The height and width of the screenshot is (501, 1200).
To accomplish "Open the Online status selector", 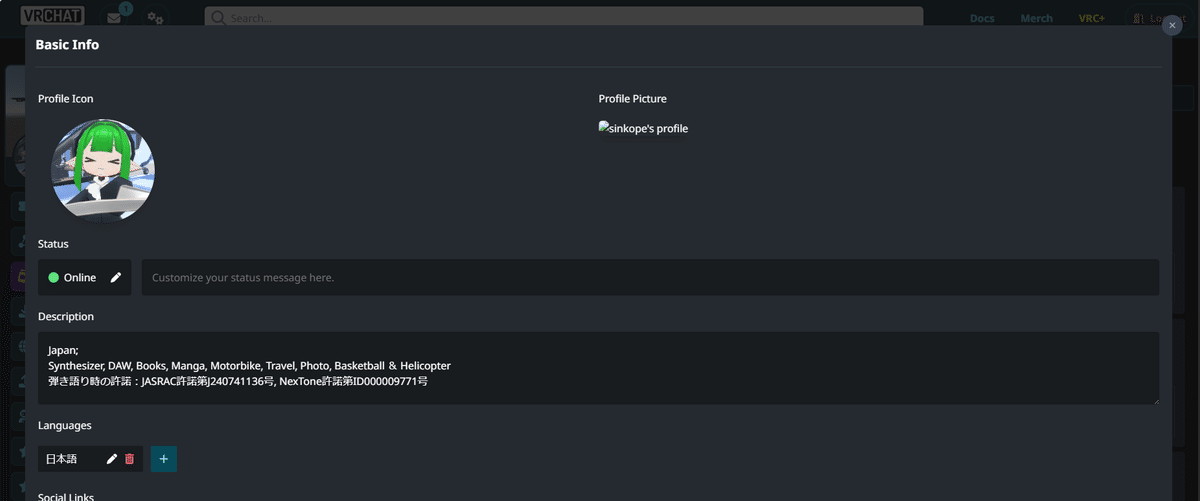I will 73,278.
